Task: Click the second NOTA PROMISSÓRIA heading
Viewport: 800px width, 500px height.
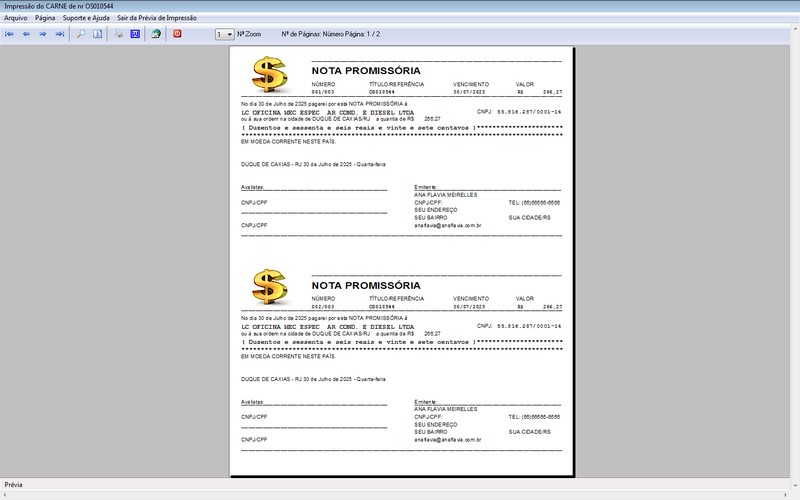Action: (x=366, y=285)
